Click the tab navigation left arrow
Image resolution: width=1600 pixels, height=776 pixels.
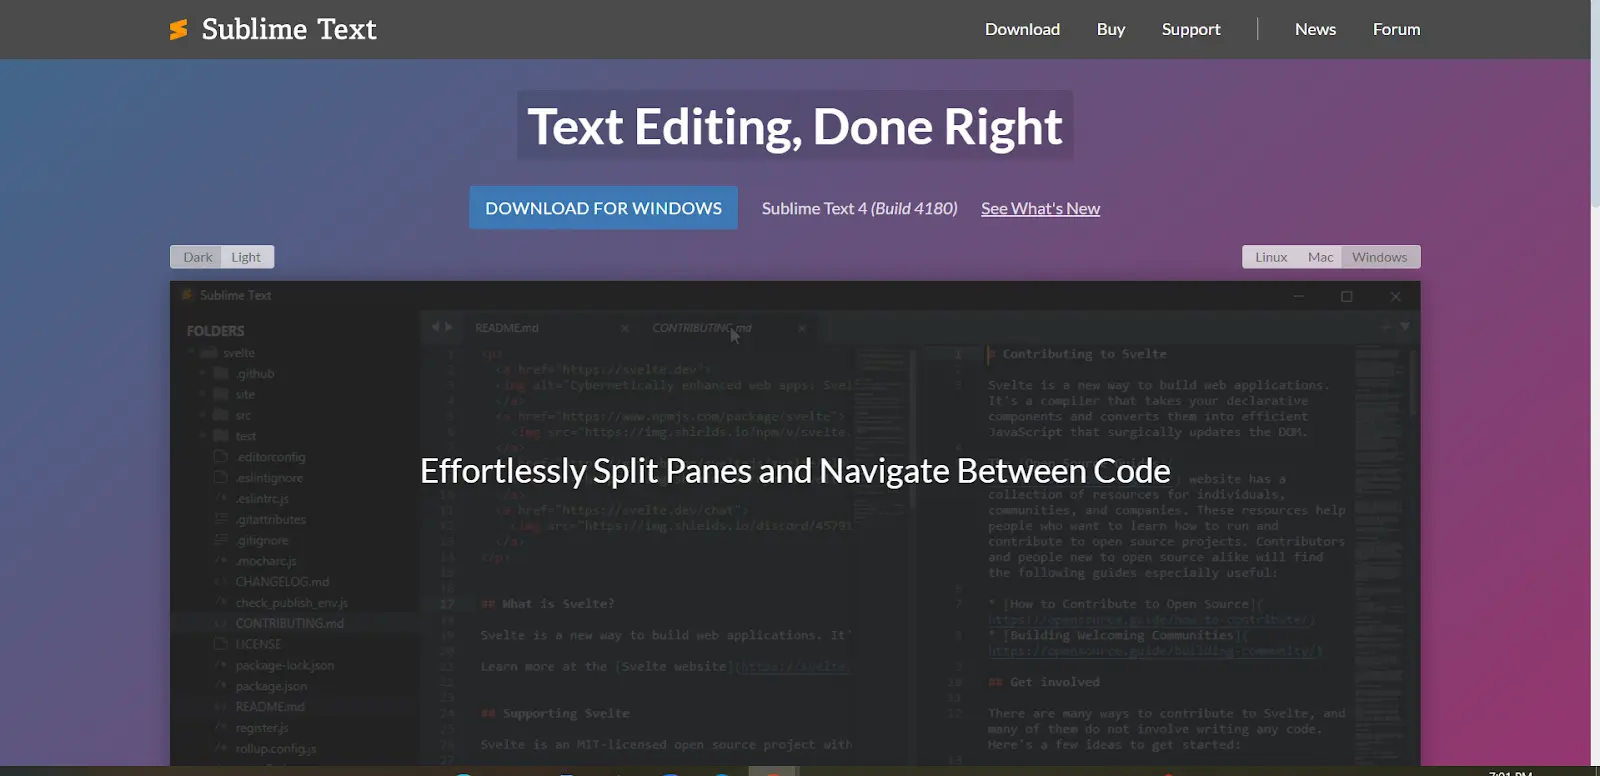click(x=435, y=327)
